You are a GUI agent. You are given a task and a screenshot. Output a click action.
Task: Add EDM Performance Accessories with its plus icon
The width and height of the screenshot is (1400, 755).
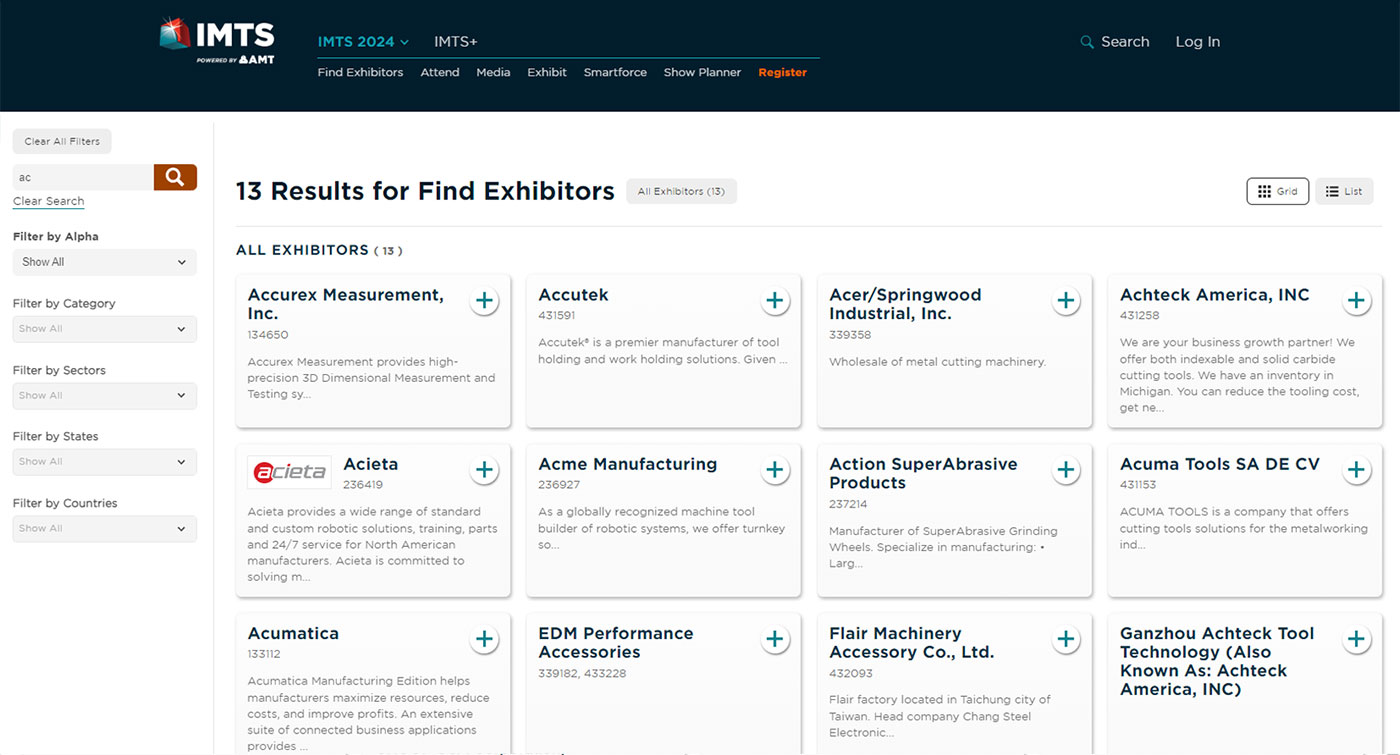tap(775, 638)
